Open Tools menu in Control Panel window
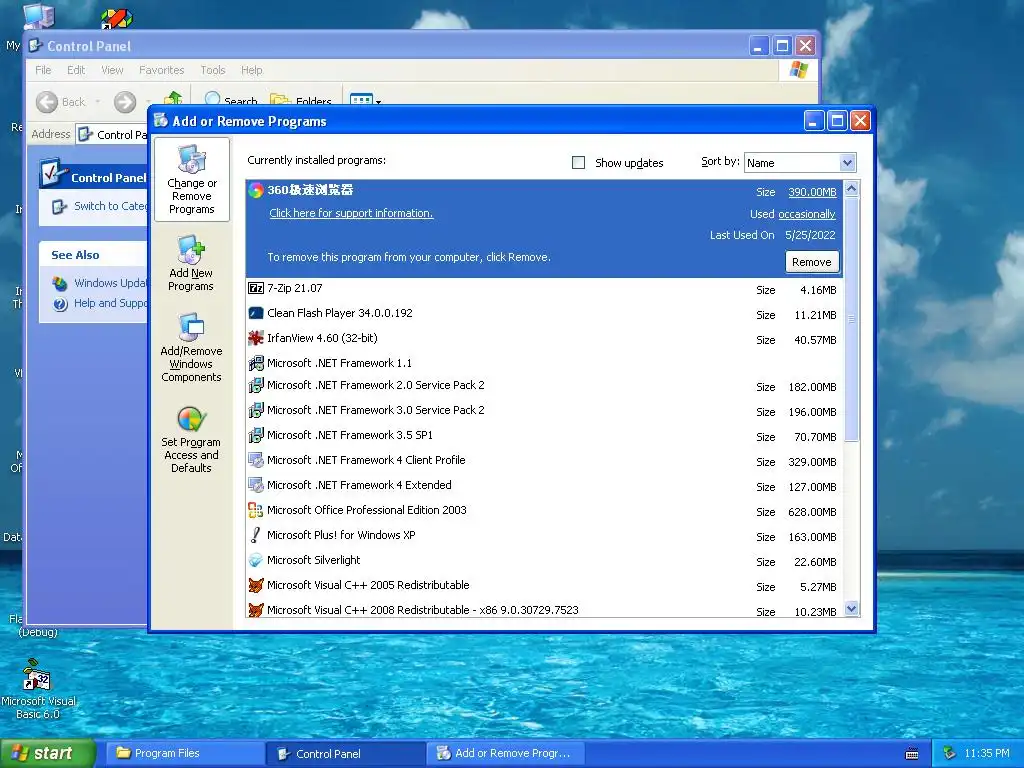Viewport: 1024px width, 768px height. tap(213, 70)
